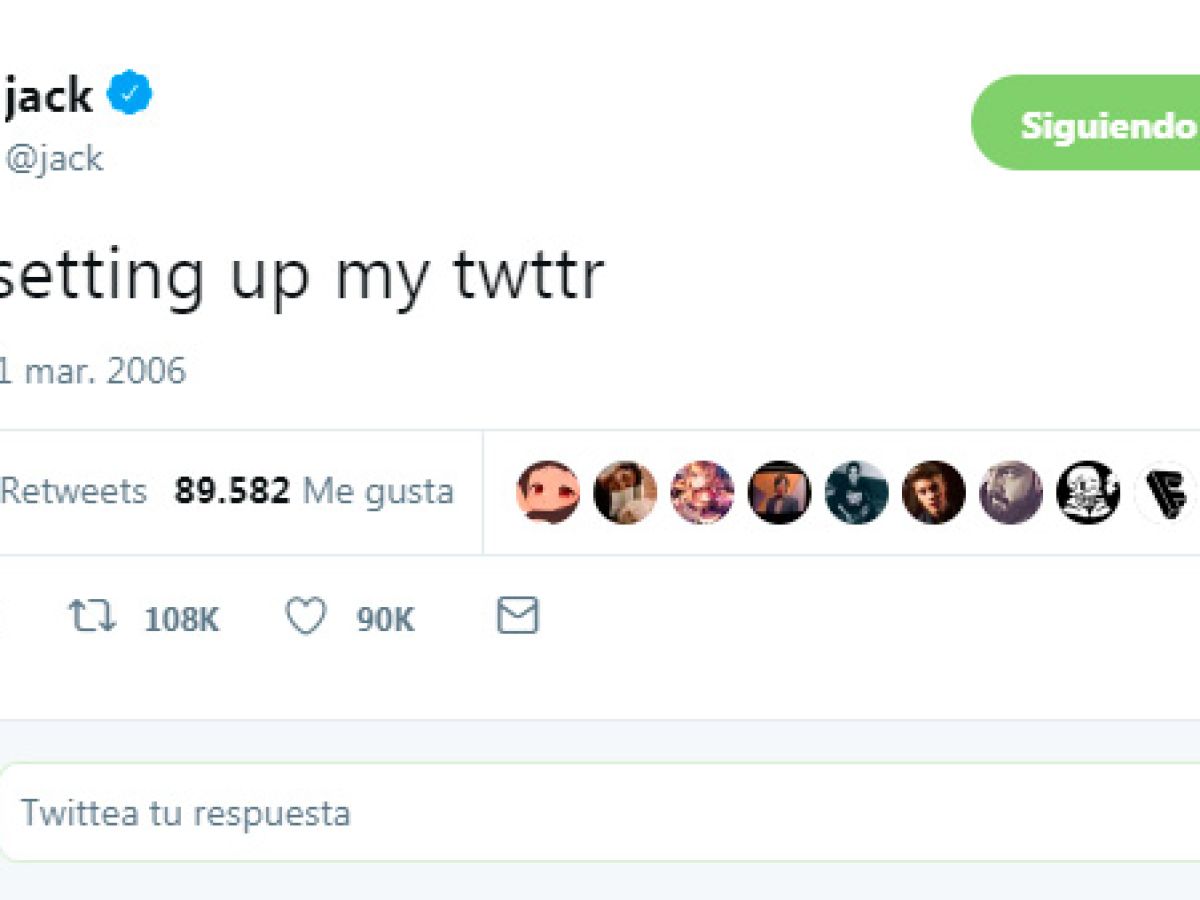Click the last portrait avatar before the skull
The image size is (1200, 900).
1011,492
